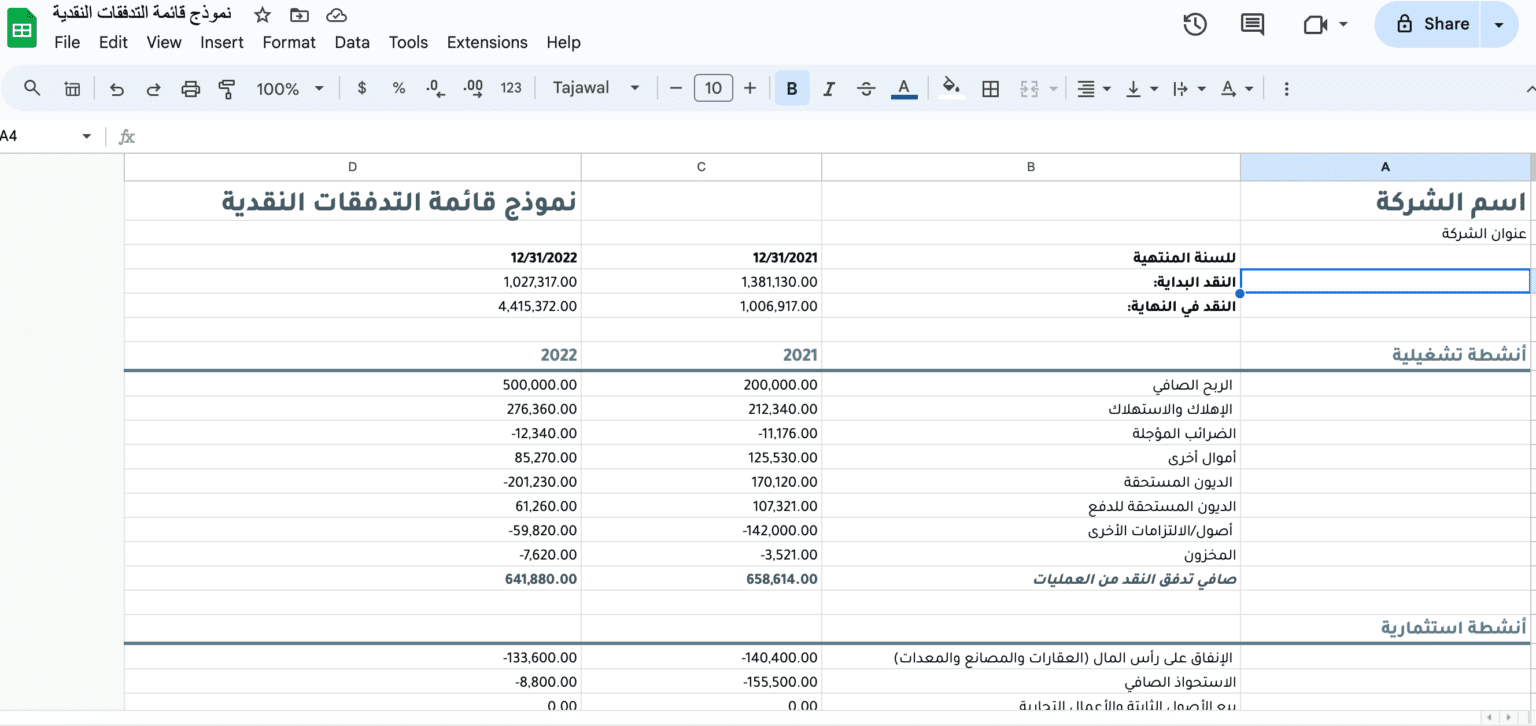The image size is (1536, 726).
Task: Open the Extensions menu
Action: 487,42
